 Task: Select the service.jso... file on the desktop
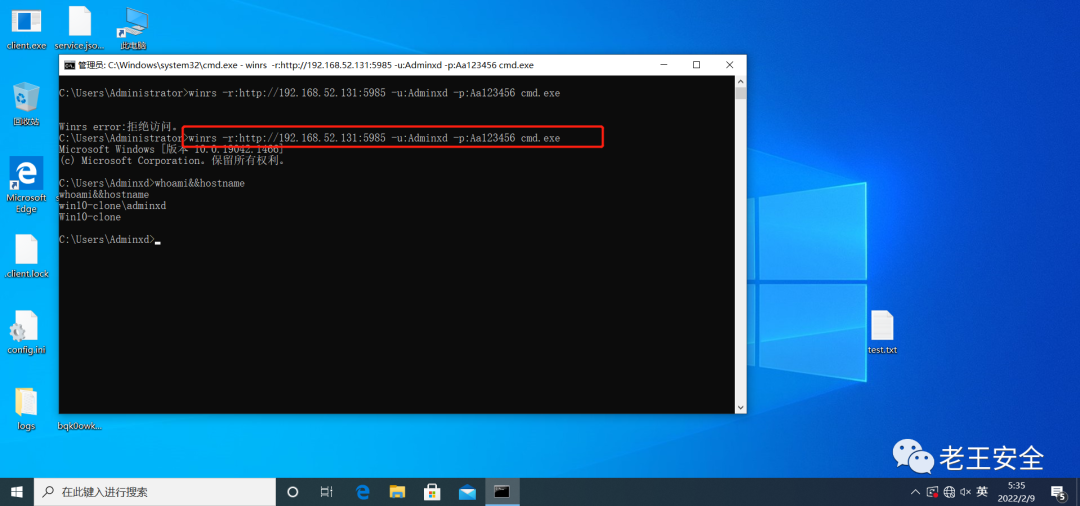79,28
